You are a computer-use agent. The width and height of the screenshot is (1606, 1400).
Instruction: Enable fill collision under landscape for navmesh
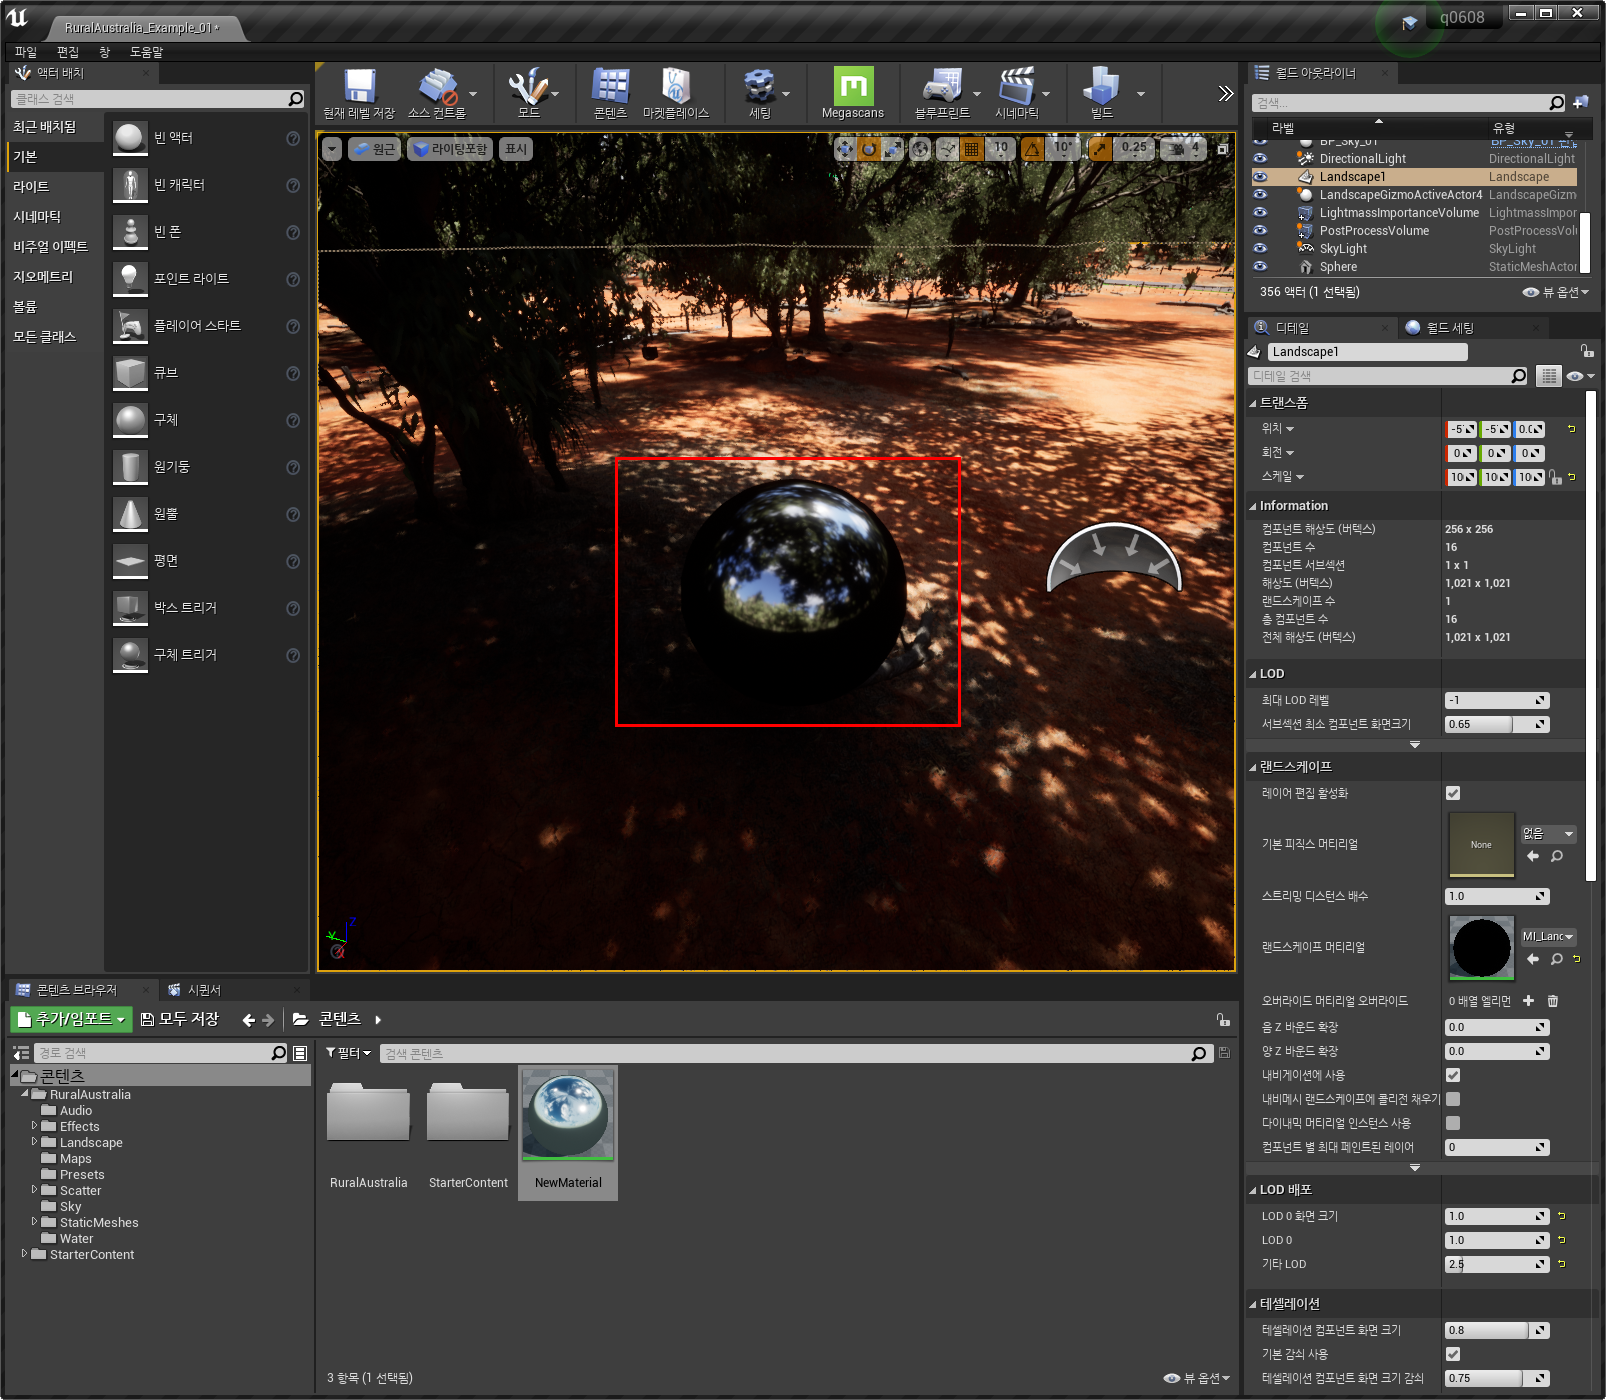point(1453,1099)
